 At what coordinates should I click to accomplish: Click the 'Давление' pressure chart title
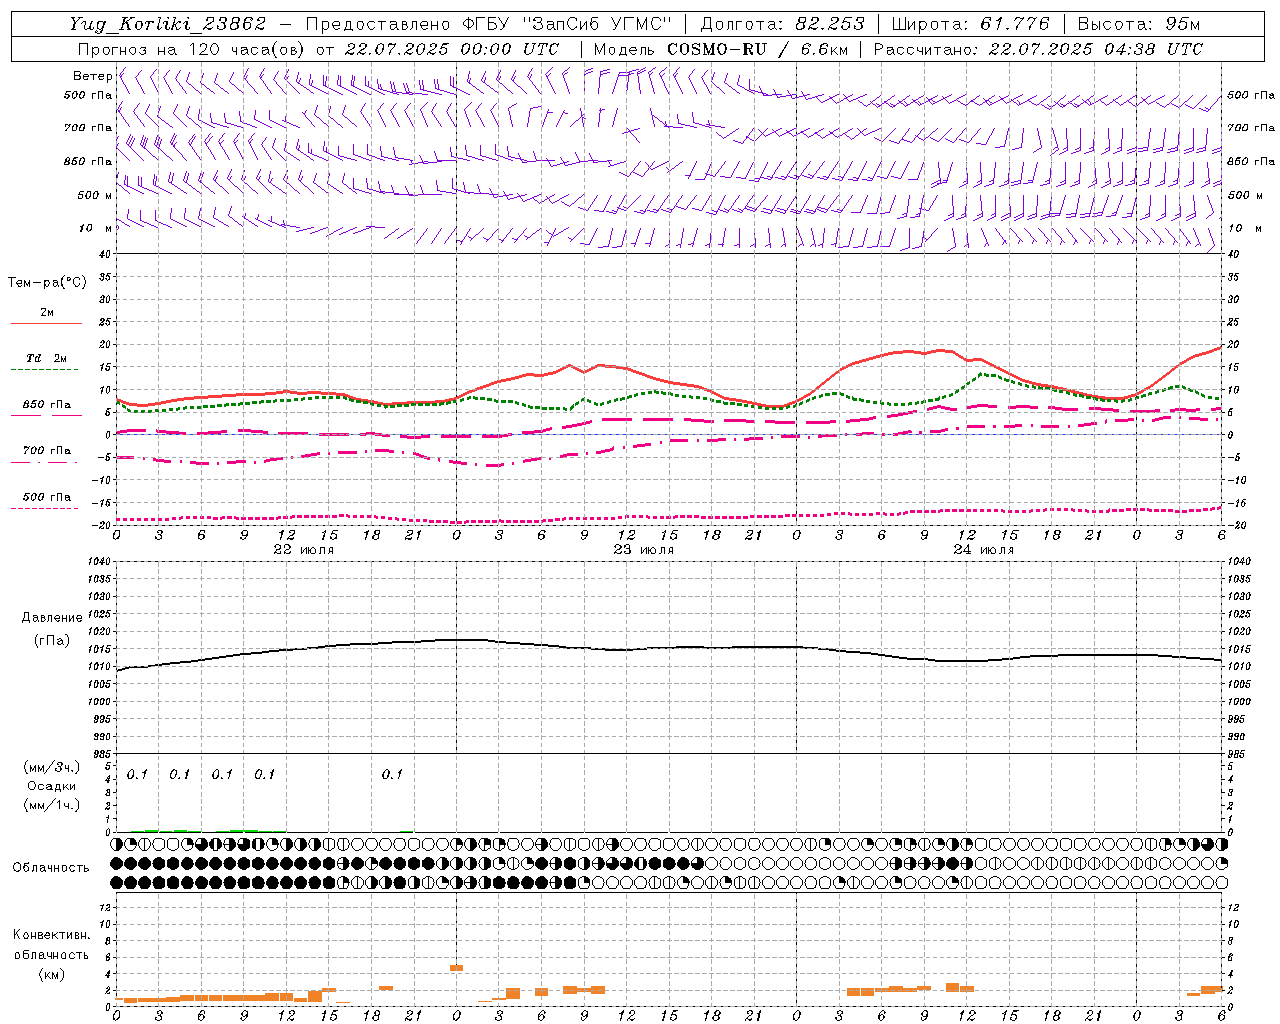(52, 618)
